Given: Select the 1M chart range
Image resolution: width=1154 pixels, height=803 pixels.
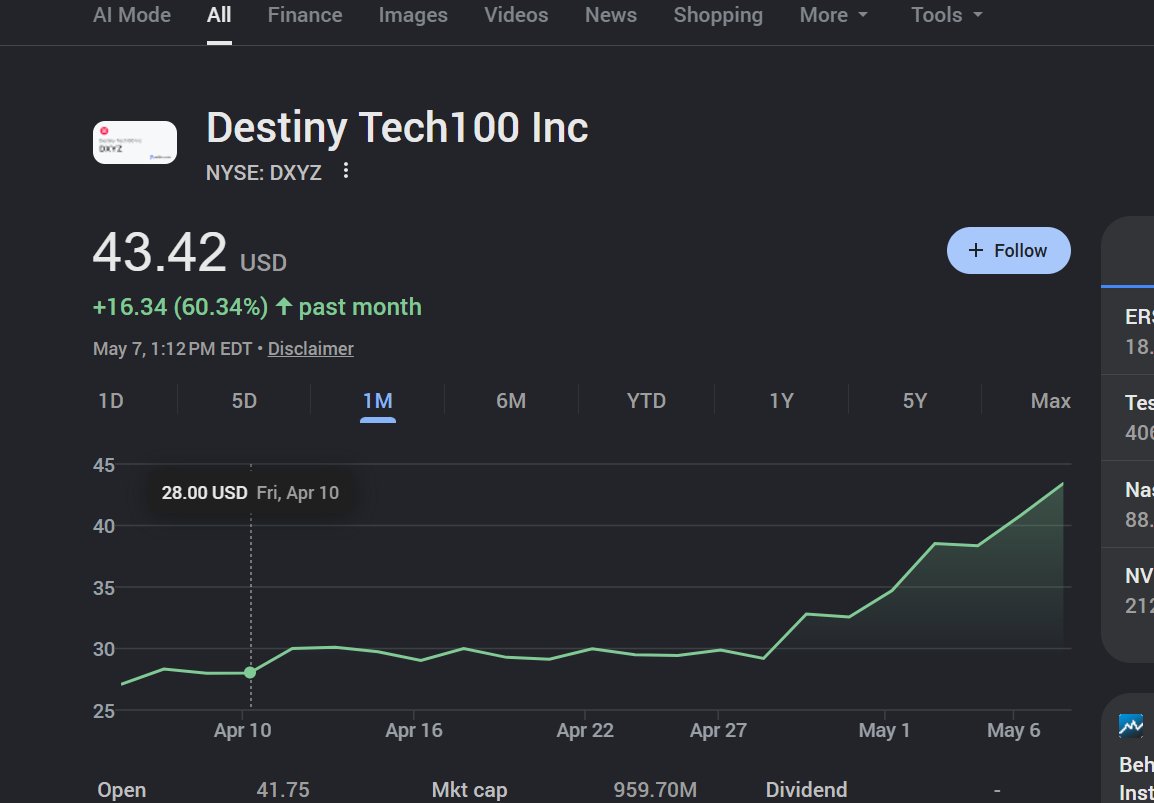Looking at the screenshot, I should pos(378,401).
